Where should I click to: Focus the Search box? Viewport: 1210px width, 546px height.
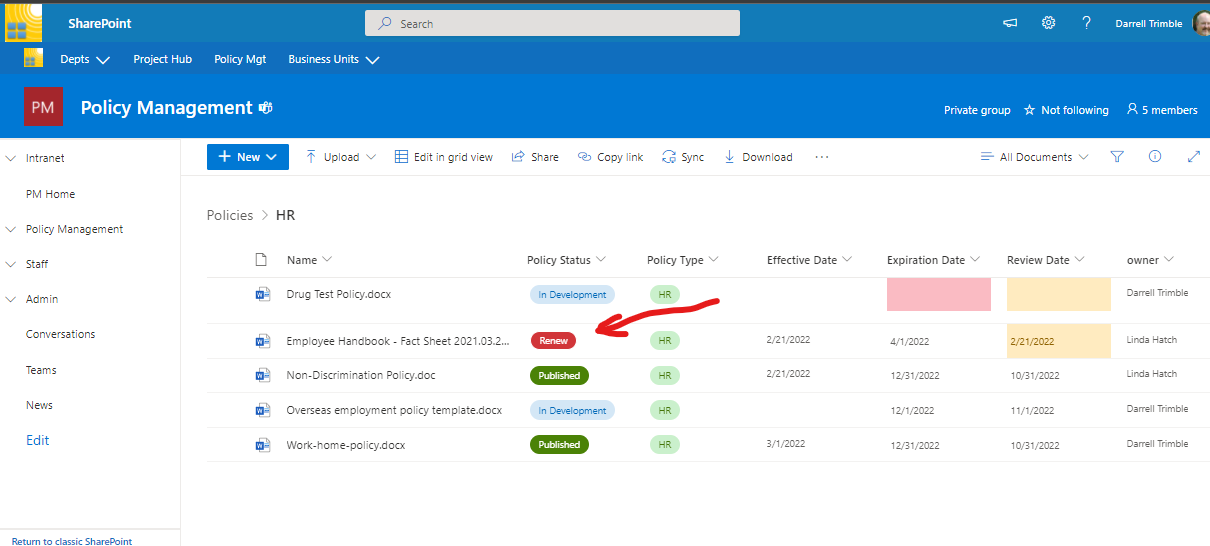click(x=552, y=23)
